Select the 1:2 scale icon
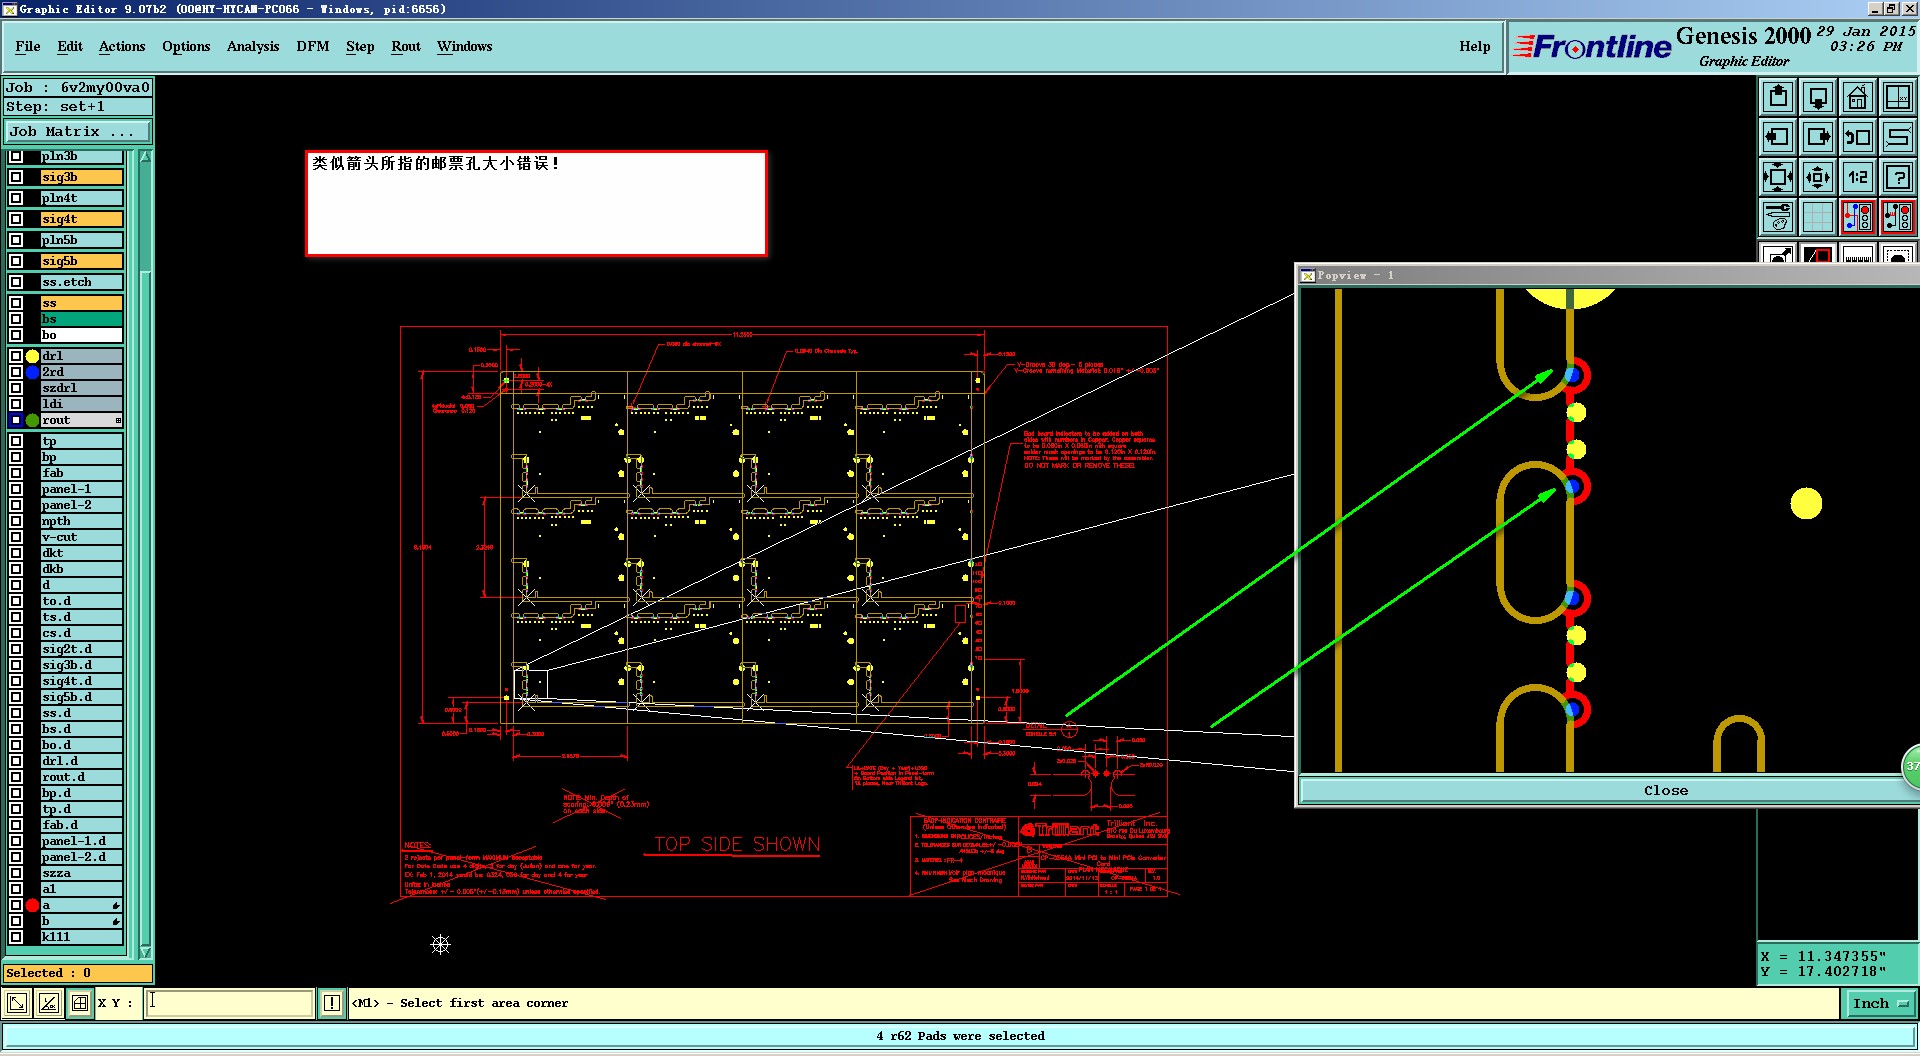 pyautogui.click(x=1858, y=177)
